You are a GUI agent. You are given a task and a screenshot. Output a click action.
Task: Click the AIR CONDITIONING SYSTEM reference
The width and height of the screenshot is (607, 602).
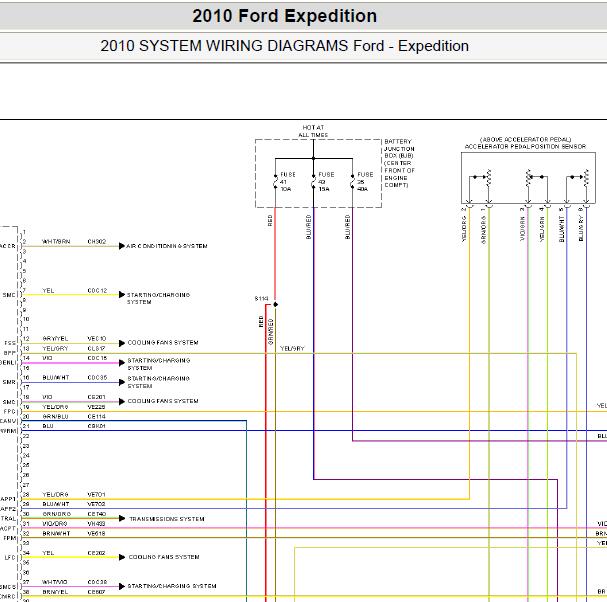point(167,246)
